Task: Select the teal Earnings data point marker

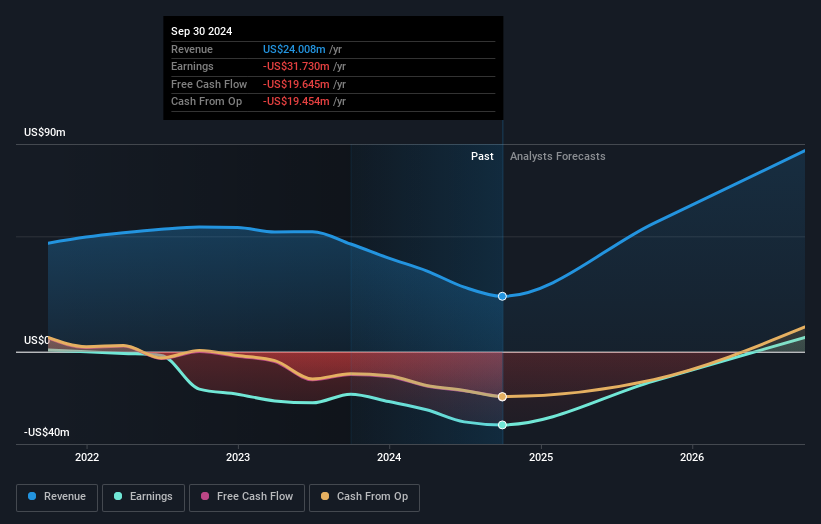Action: 502,425
